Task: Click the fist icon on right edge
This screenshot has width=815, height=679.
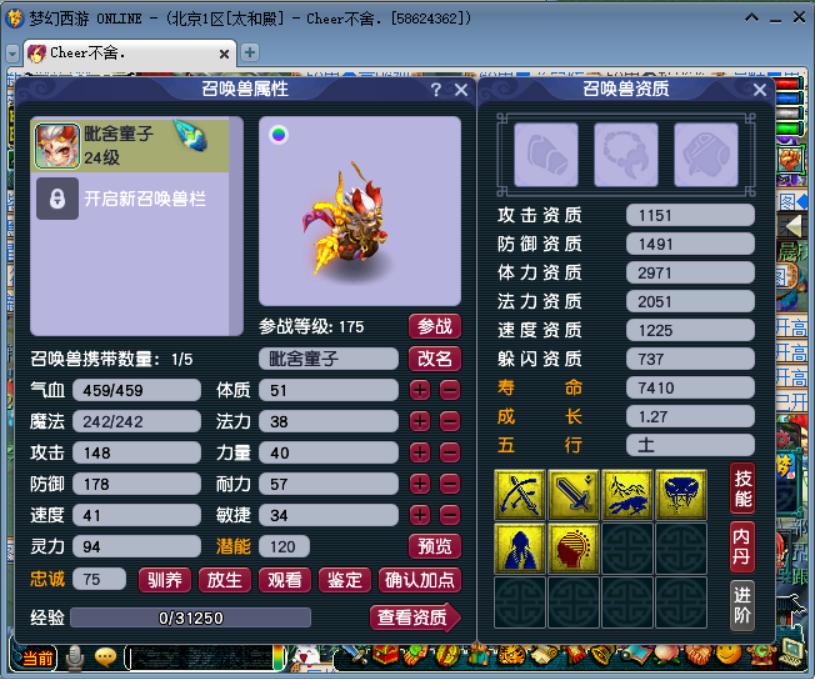Action: pos(790,160)
